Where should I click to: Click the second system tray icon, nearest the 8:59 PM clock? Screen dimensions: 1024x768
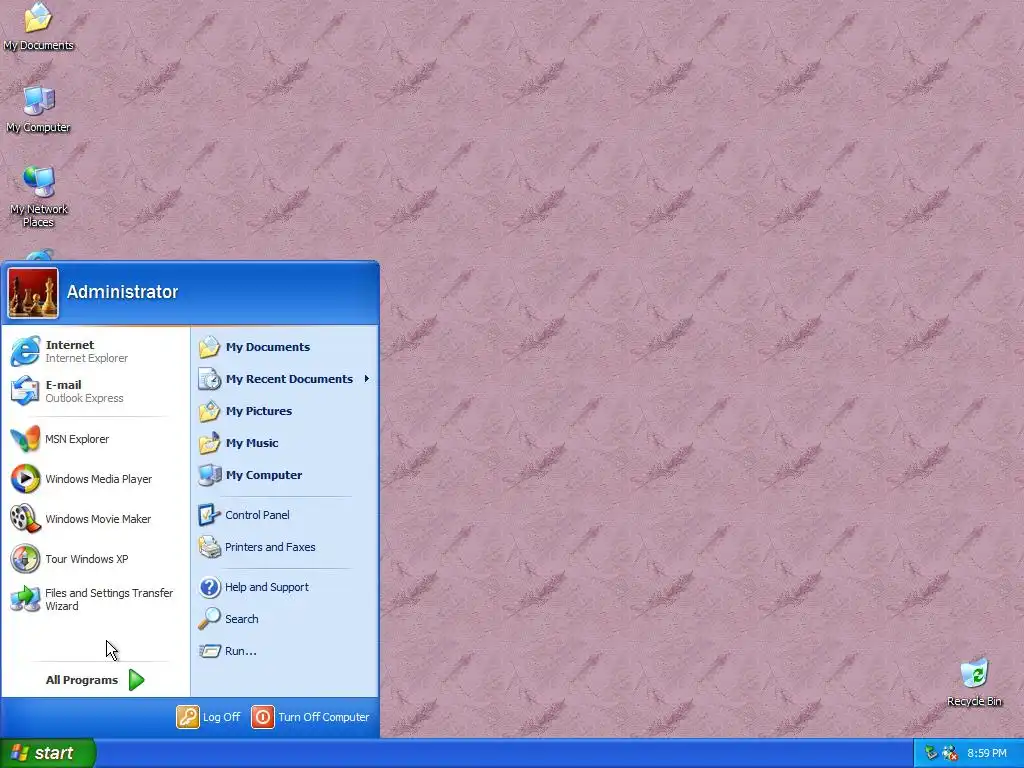tap(950, 753)
